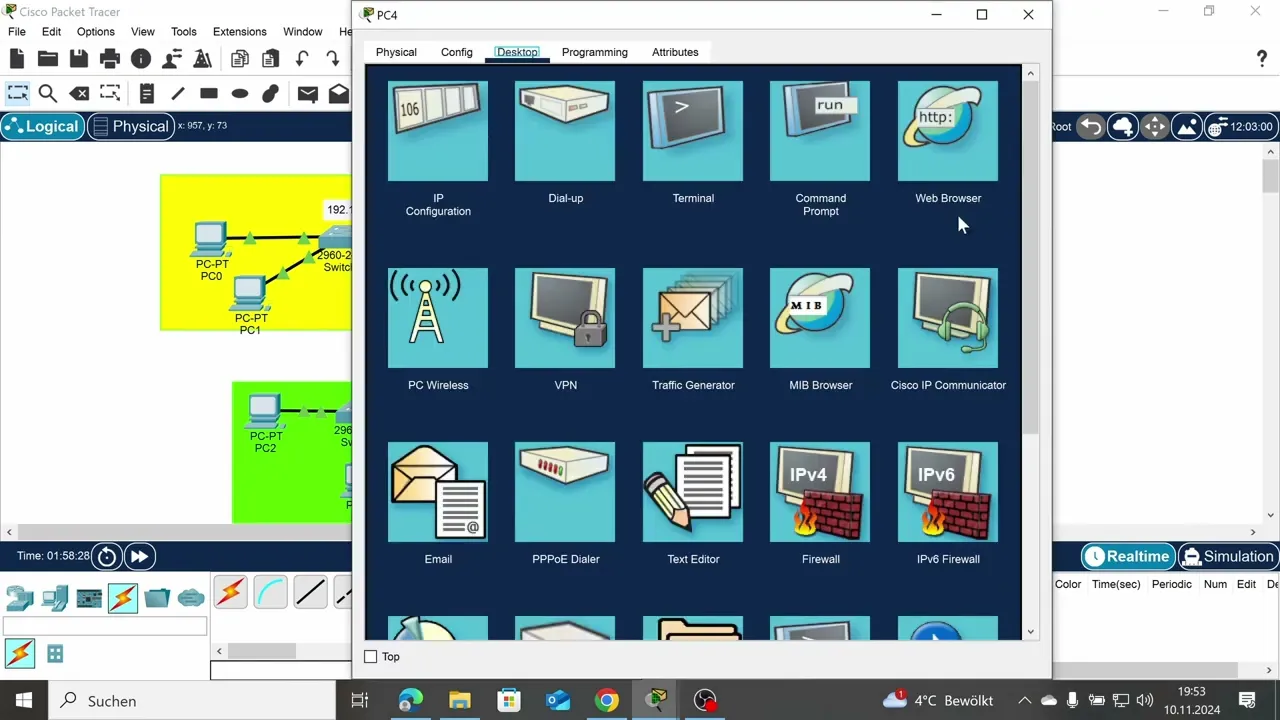Launch the Traffic Generator
Viewport: 1280px width, 720px height.
click(x=693, y=318)
